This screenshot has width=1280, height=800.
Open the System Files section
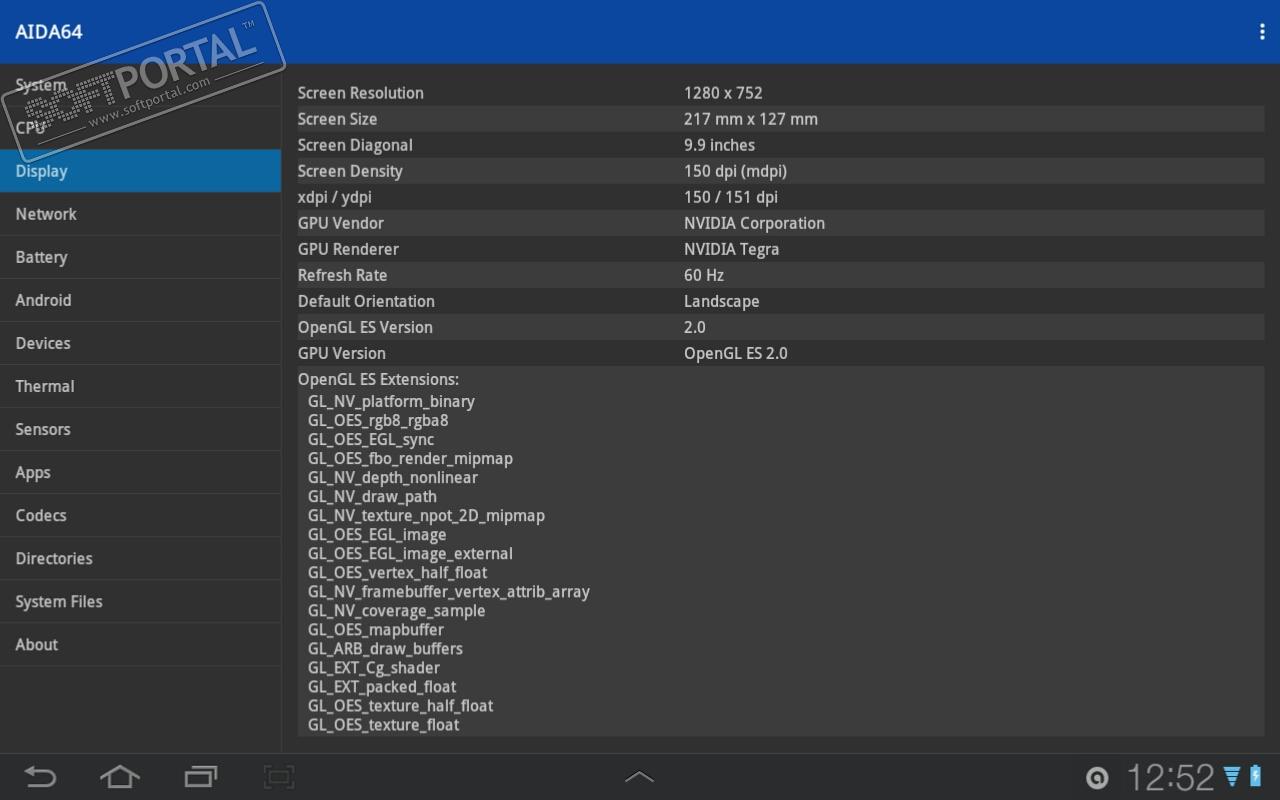pos(140,601)
